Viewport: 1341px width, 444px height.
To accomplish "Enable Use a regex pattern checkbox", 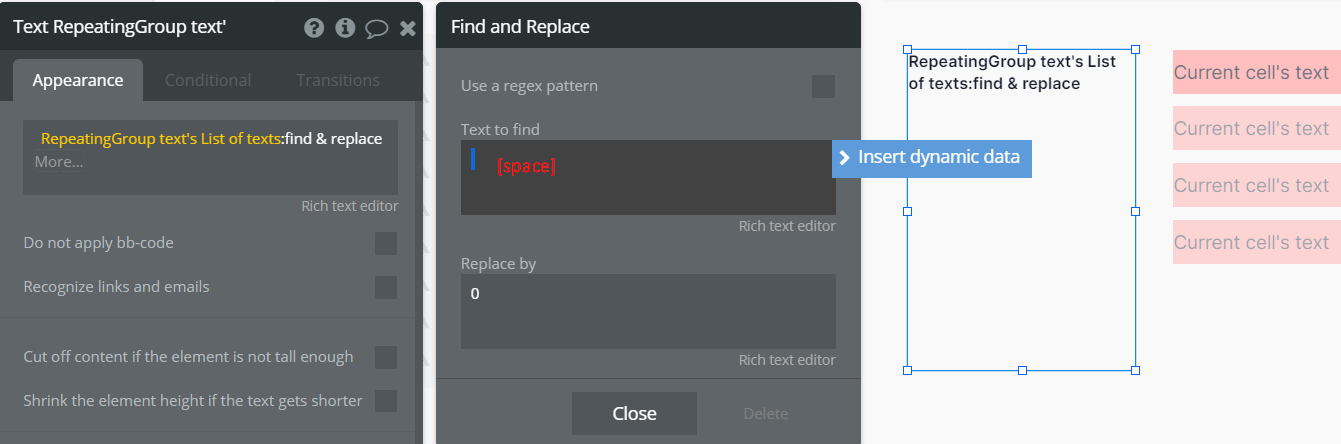I will 823,86.
